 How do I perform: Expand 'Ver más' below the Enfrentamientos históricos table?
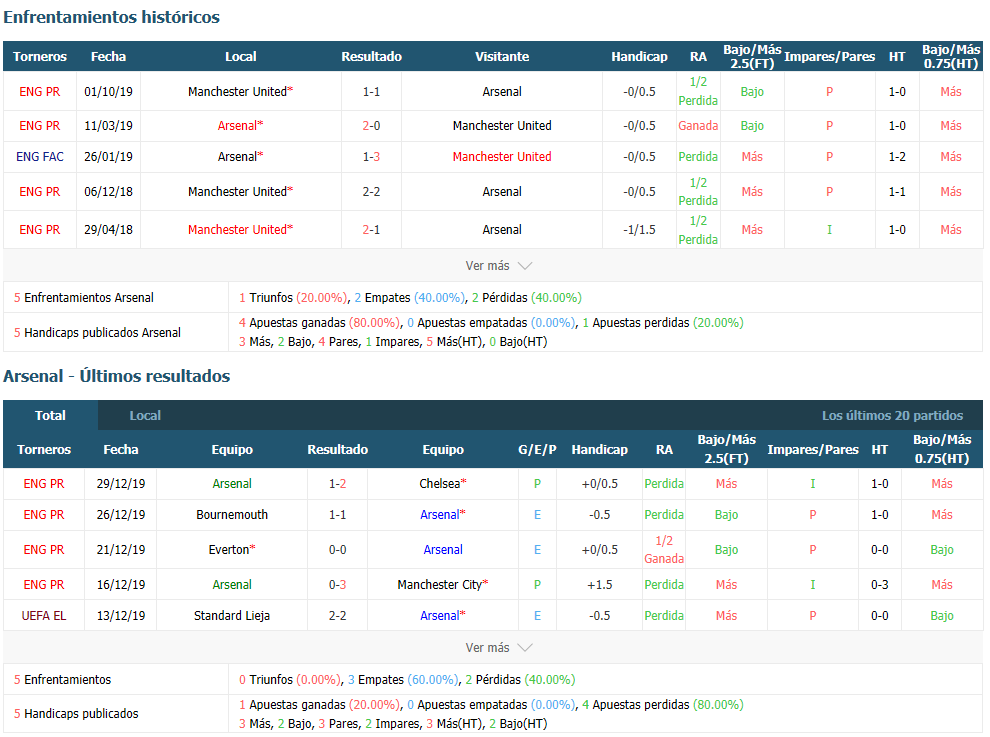point(498,266)
